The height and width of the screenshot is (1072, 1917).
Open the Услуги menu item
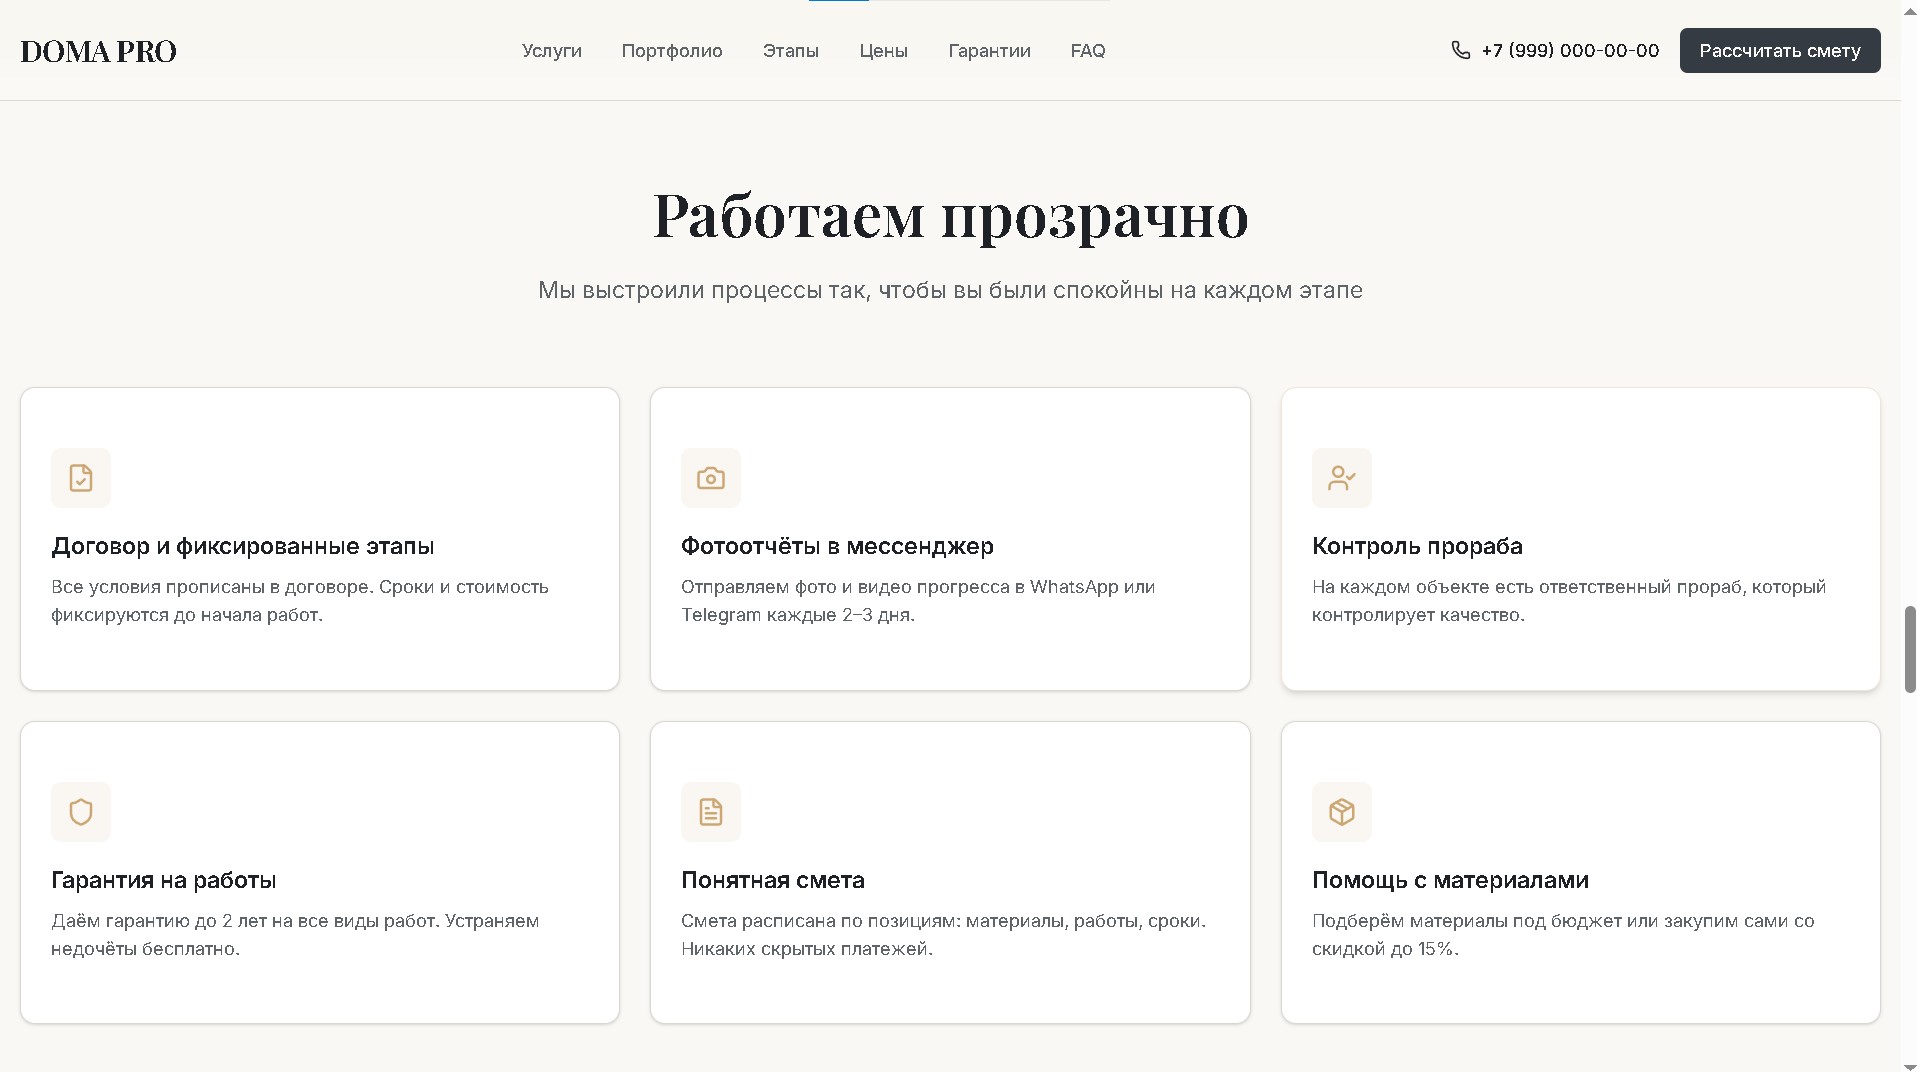point(551,51)
